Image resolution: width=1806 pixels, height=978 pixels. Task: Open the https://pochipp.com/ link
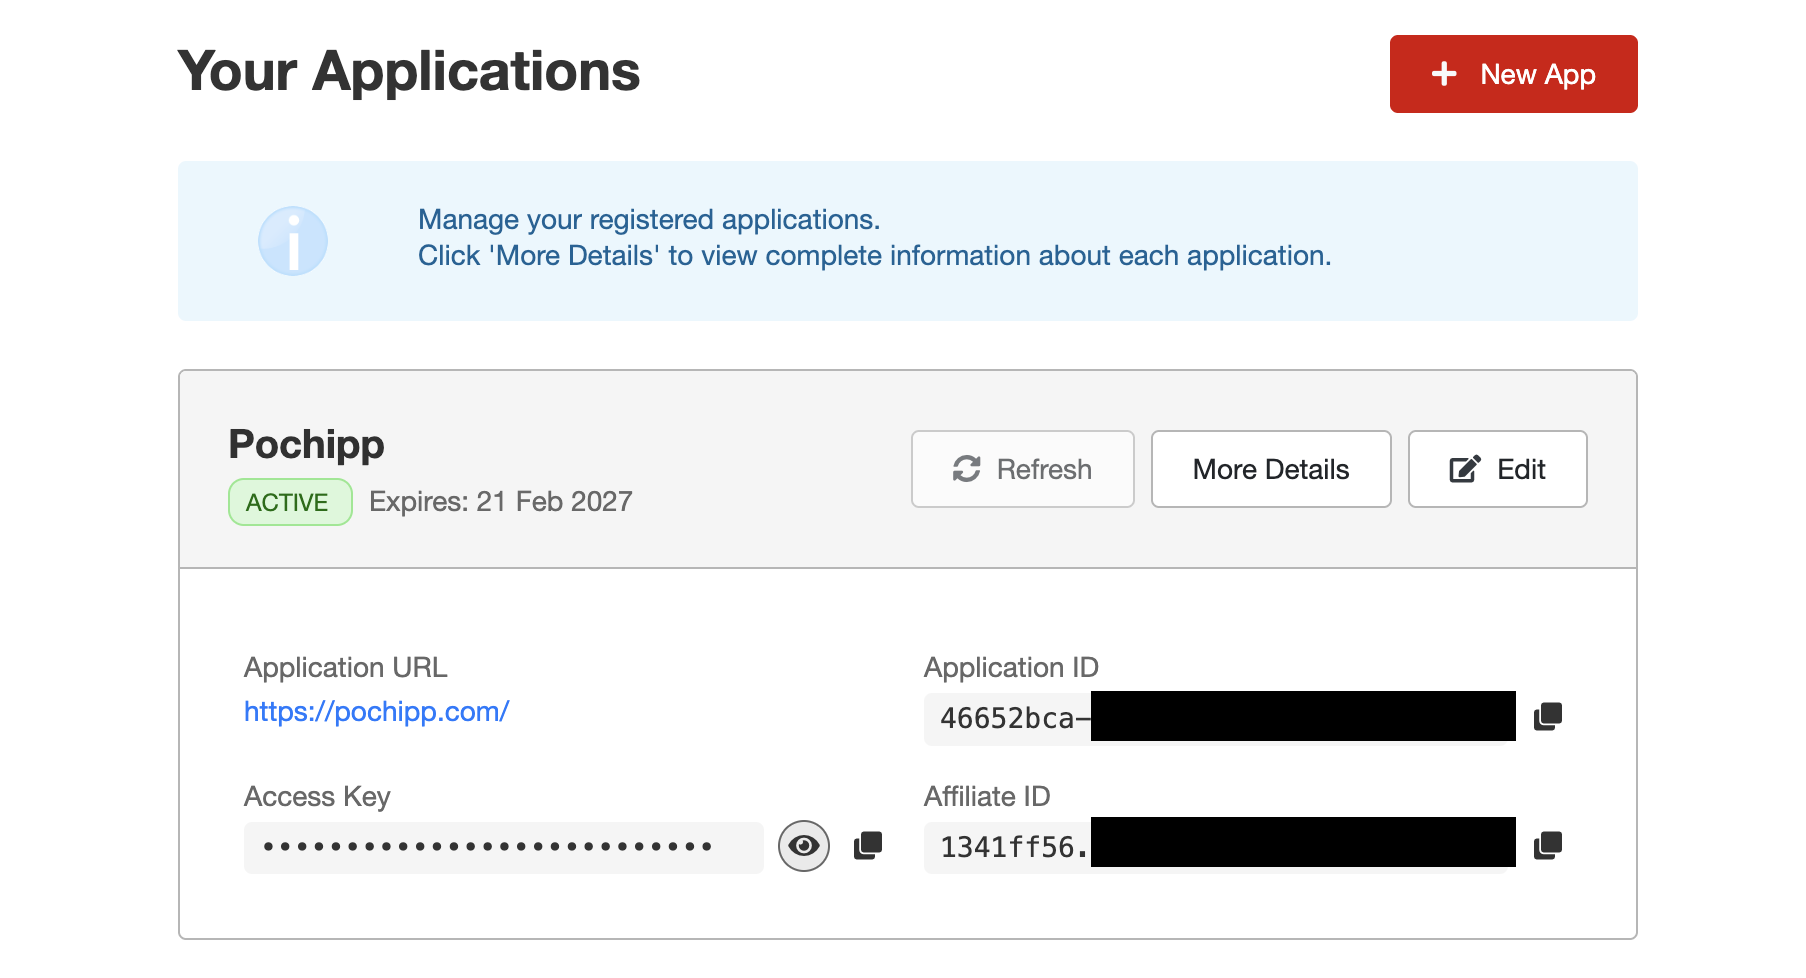pos(377,712)
